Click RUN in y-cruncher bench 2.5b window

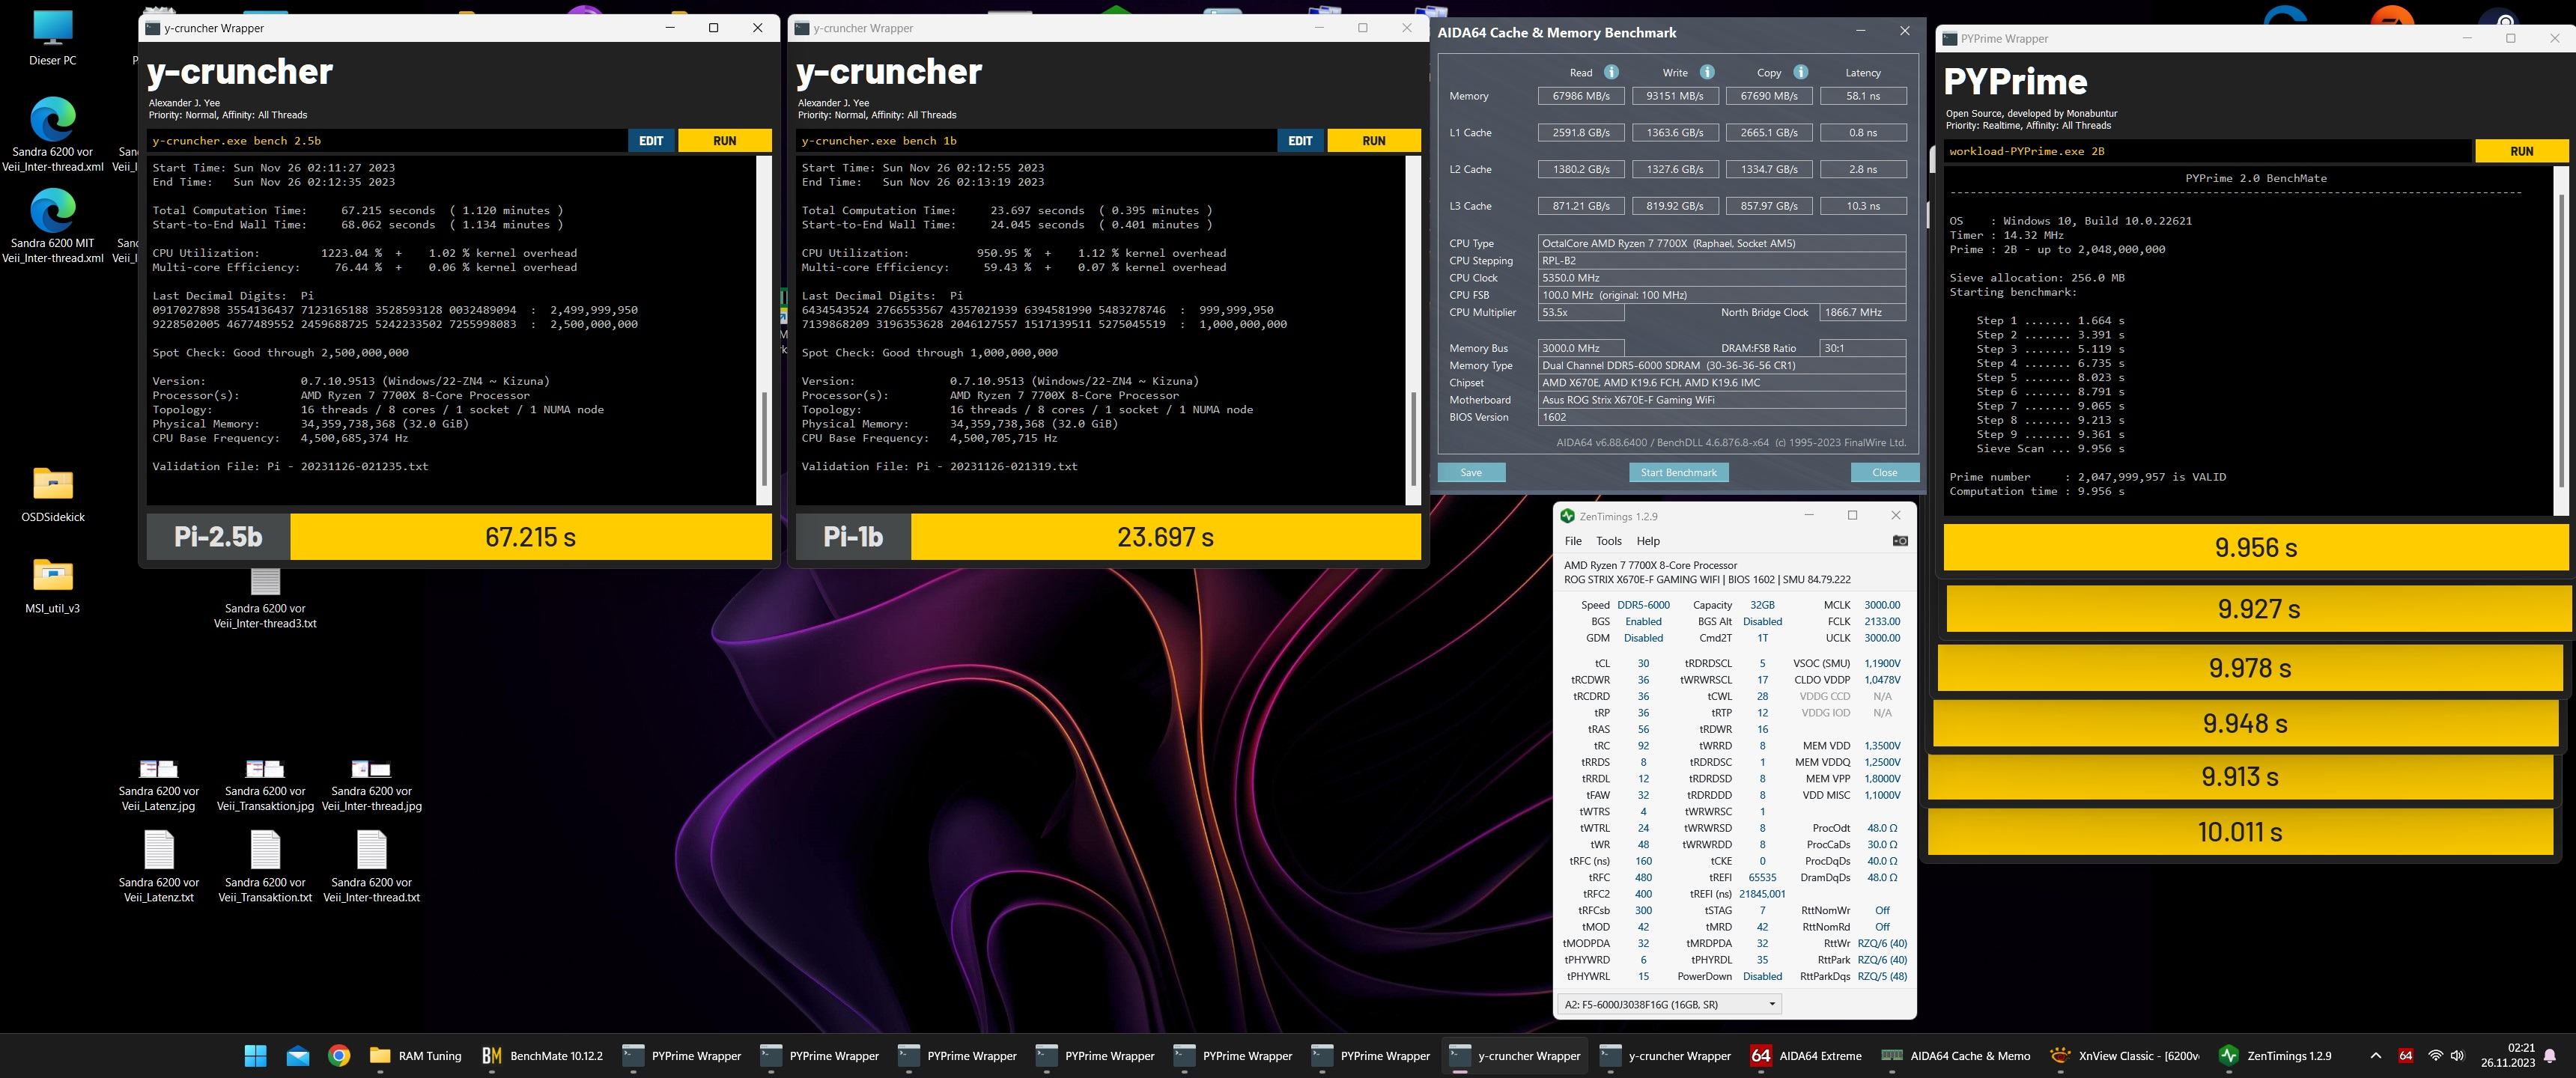click(x=725, y=141)
